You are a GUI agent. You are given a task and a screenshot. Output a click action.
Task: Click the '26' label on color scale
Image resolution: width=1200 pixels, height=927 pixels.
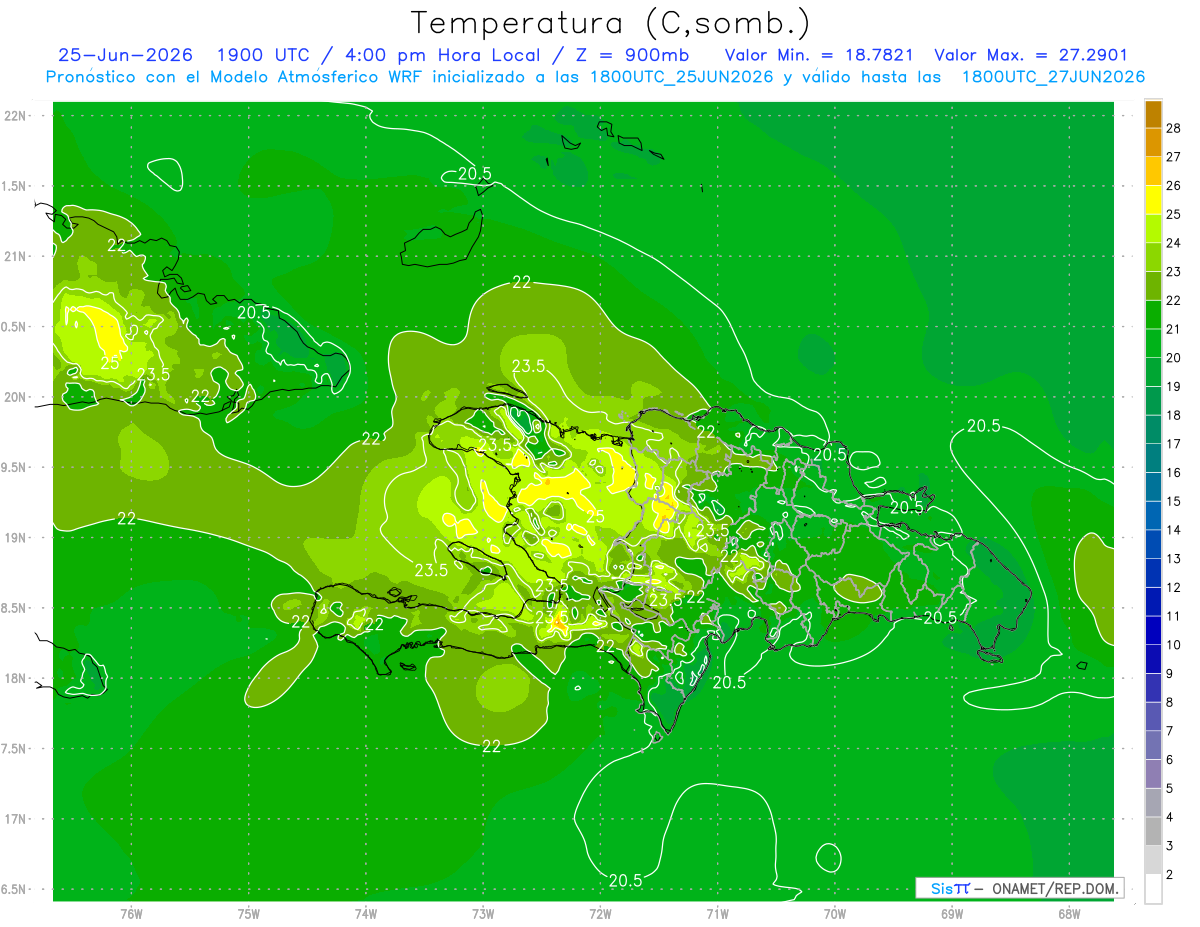1175,185
